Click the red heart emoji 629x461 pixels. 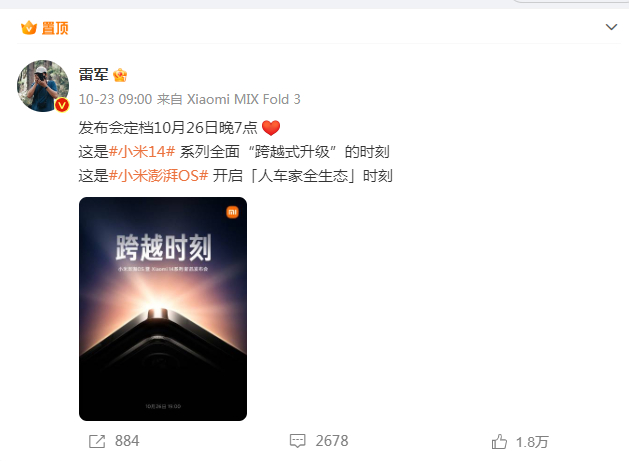[271, 128]
